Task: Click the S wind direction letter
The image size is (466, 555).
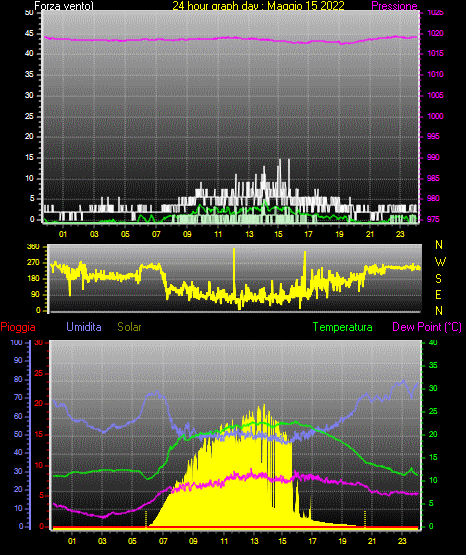Action: [438, 279]
